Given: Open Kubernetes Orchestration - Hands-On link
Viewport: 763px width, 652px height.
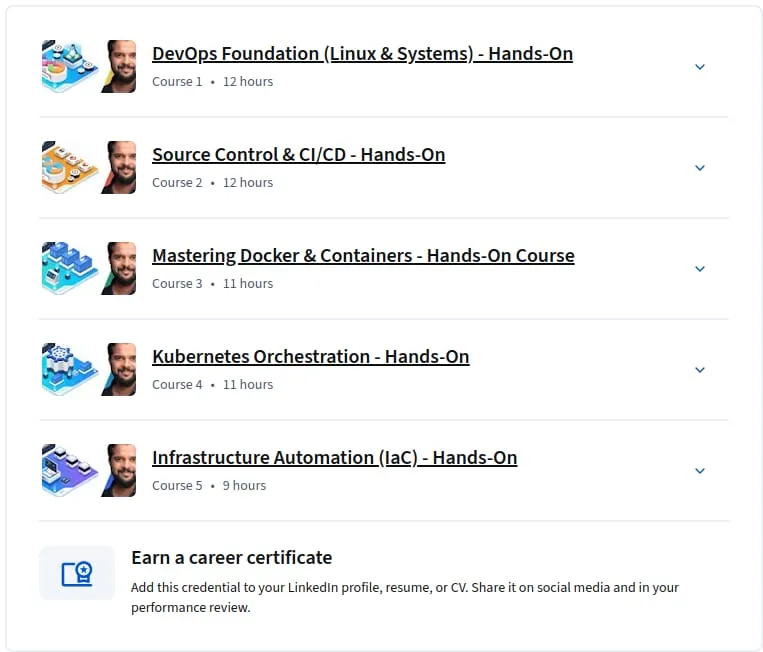Looking at the screenshot, I should (311, 357).
